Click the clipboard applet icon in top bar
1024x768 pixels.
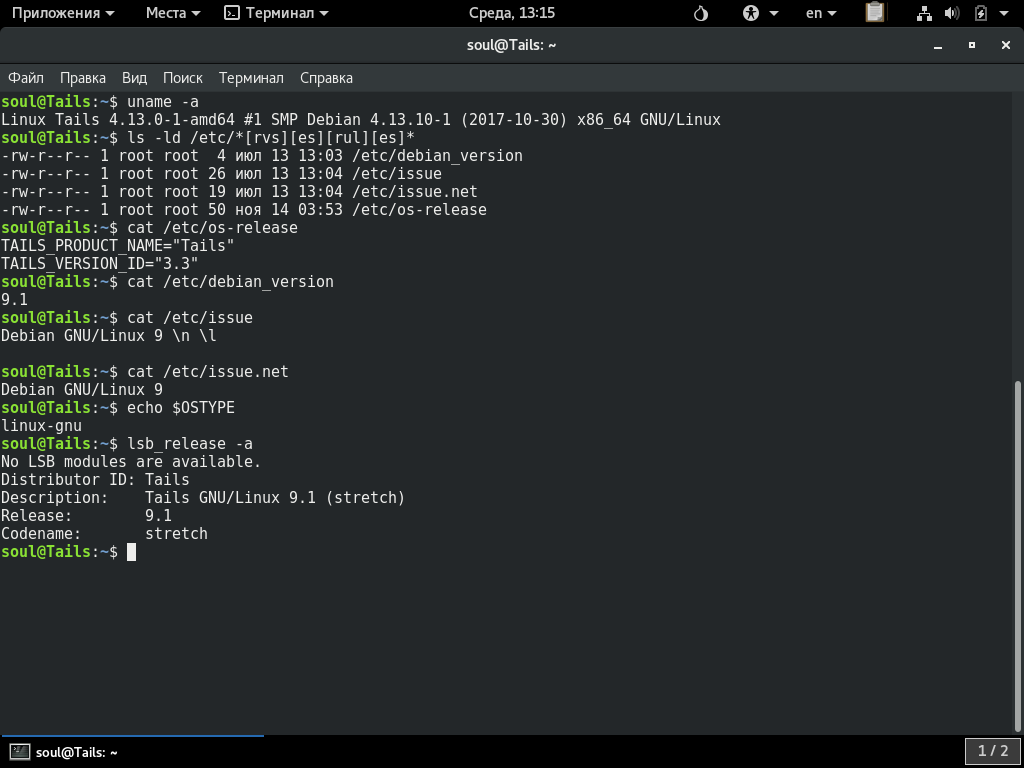pyautogui.click(x=875, y=12)
